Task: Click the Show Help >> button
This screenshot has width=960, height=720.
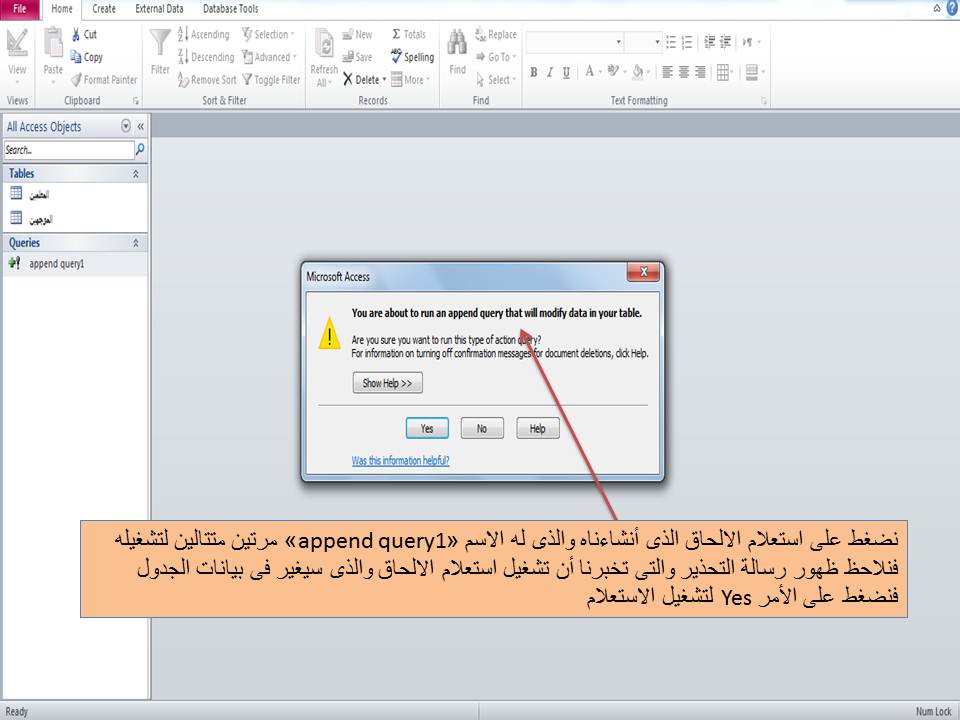Action: click(x=388, y=383)
